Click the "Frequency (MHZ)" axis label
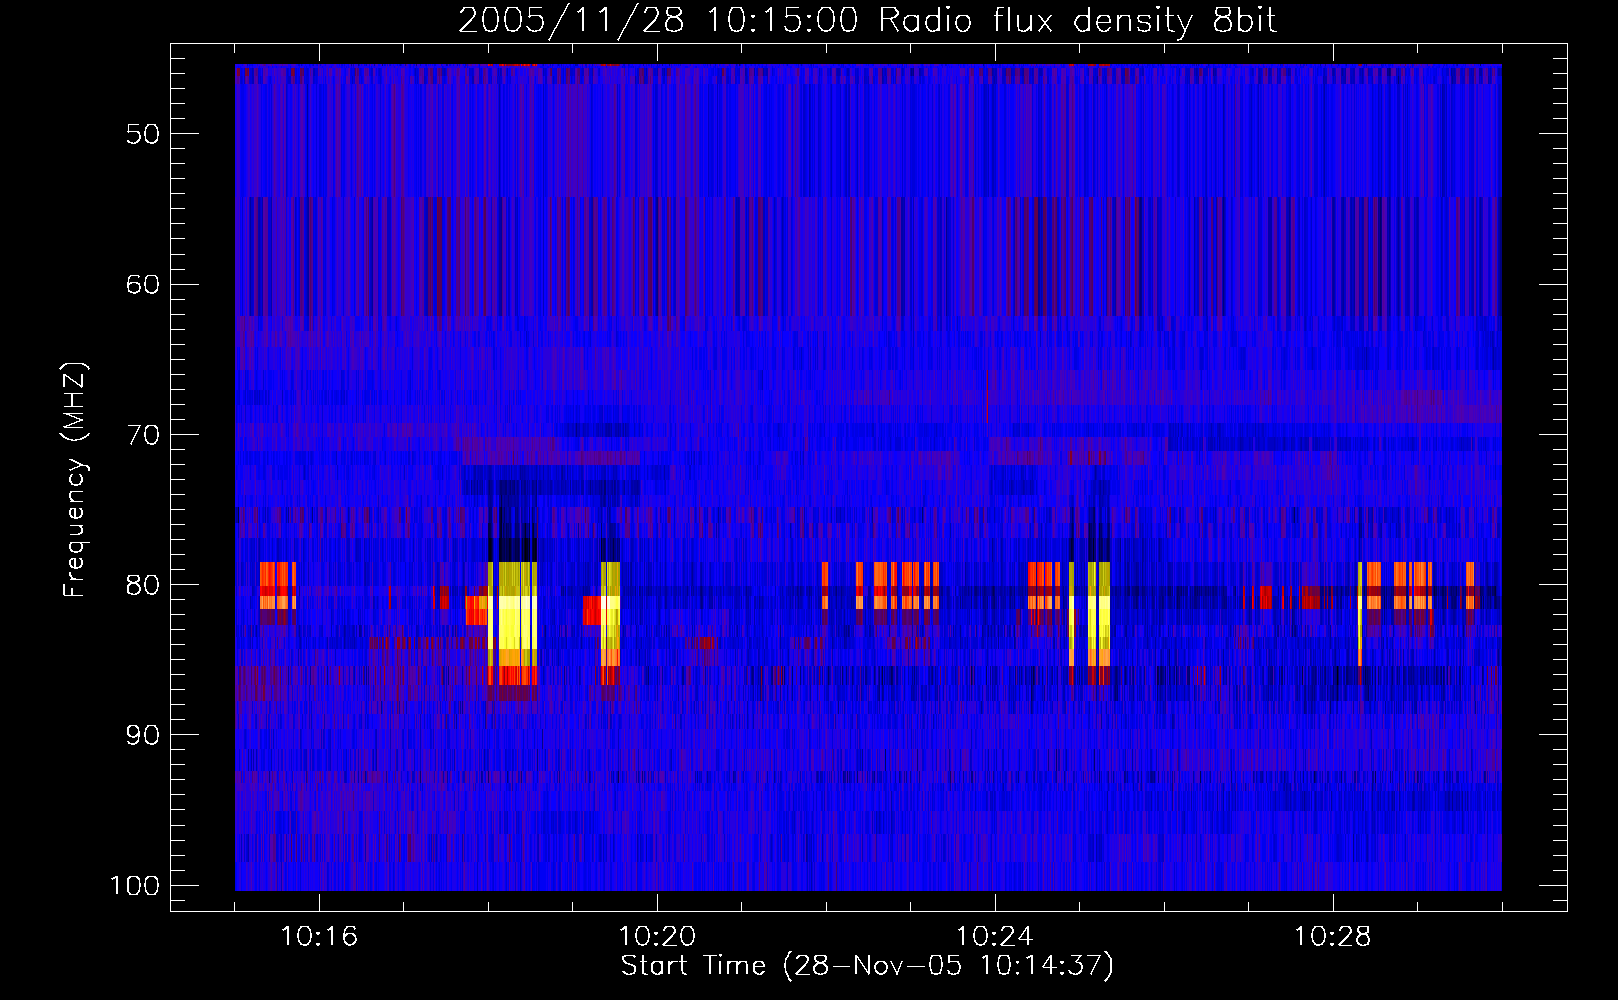Viewport: 1618px width, 1000px height. (x=75, y=479)
